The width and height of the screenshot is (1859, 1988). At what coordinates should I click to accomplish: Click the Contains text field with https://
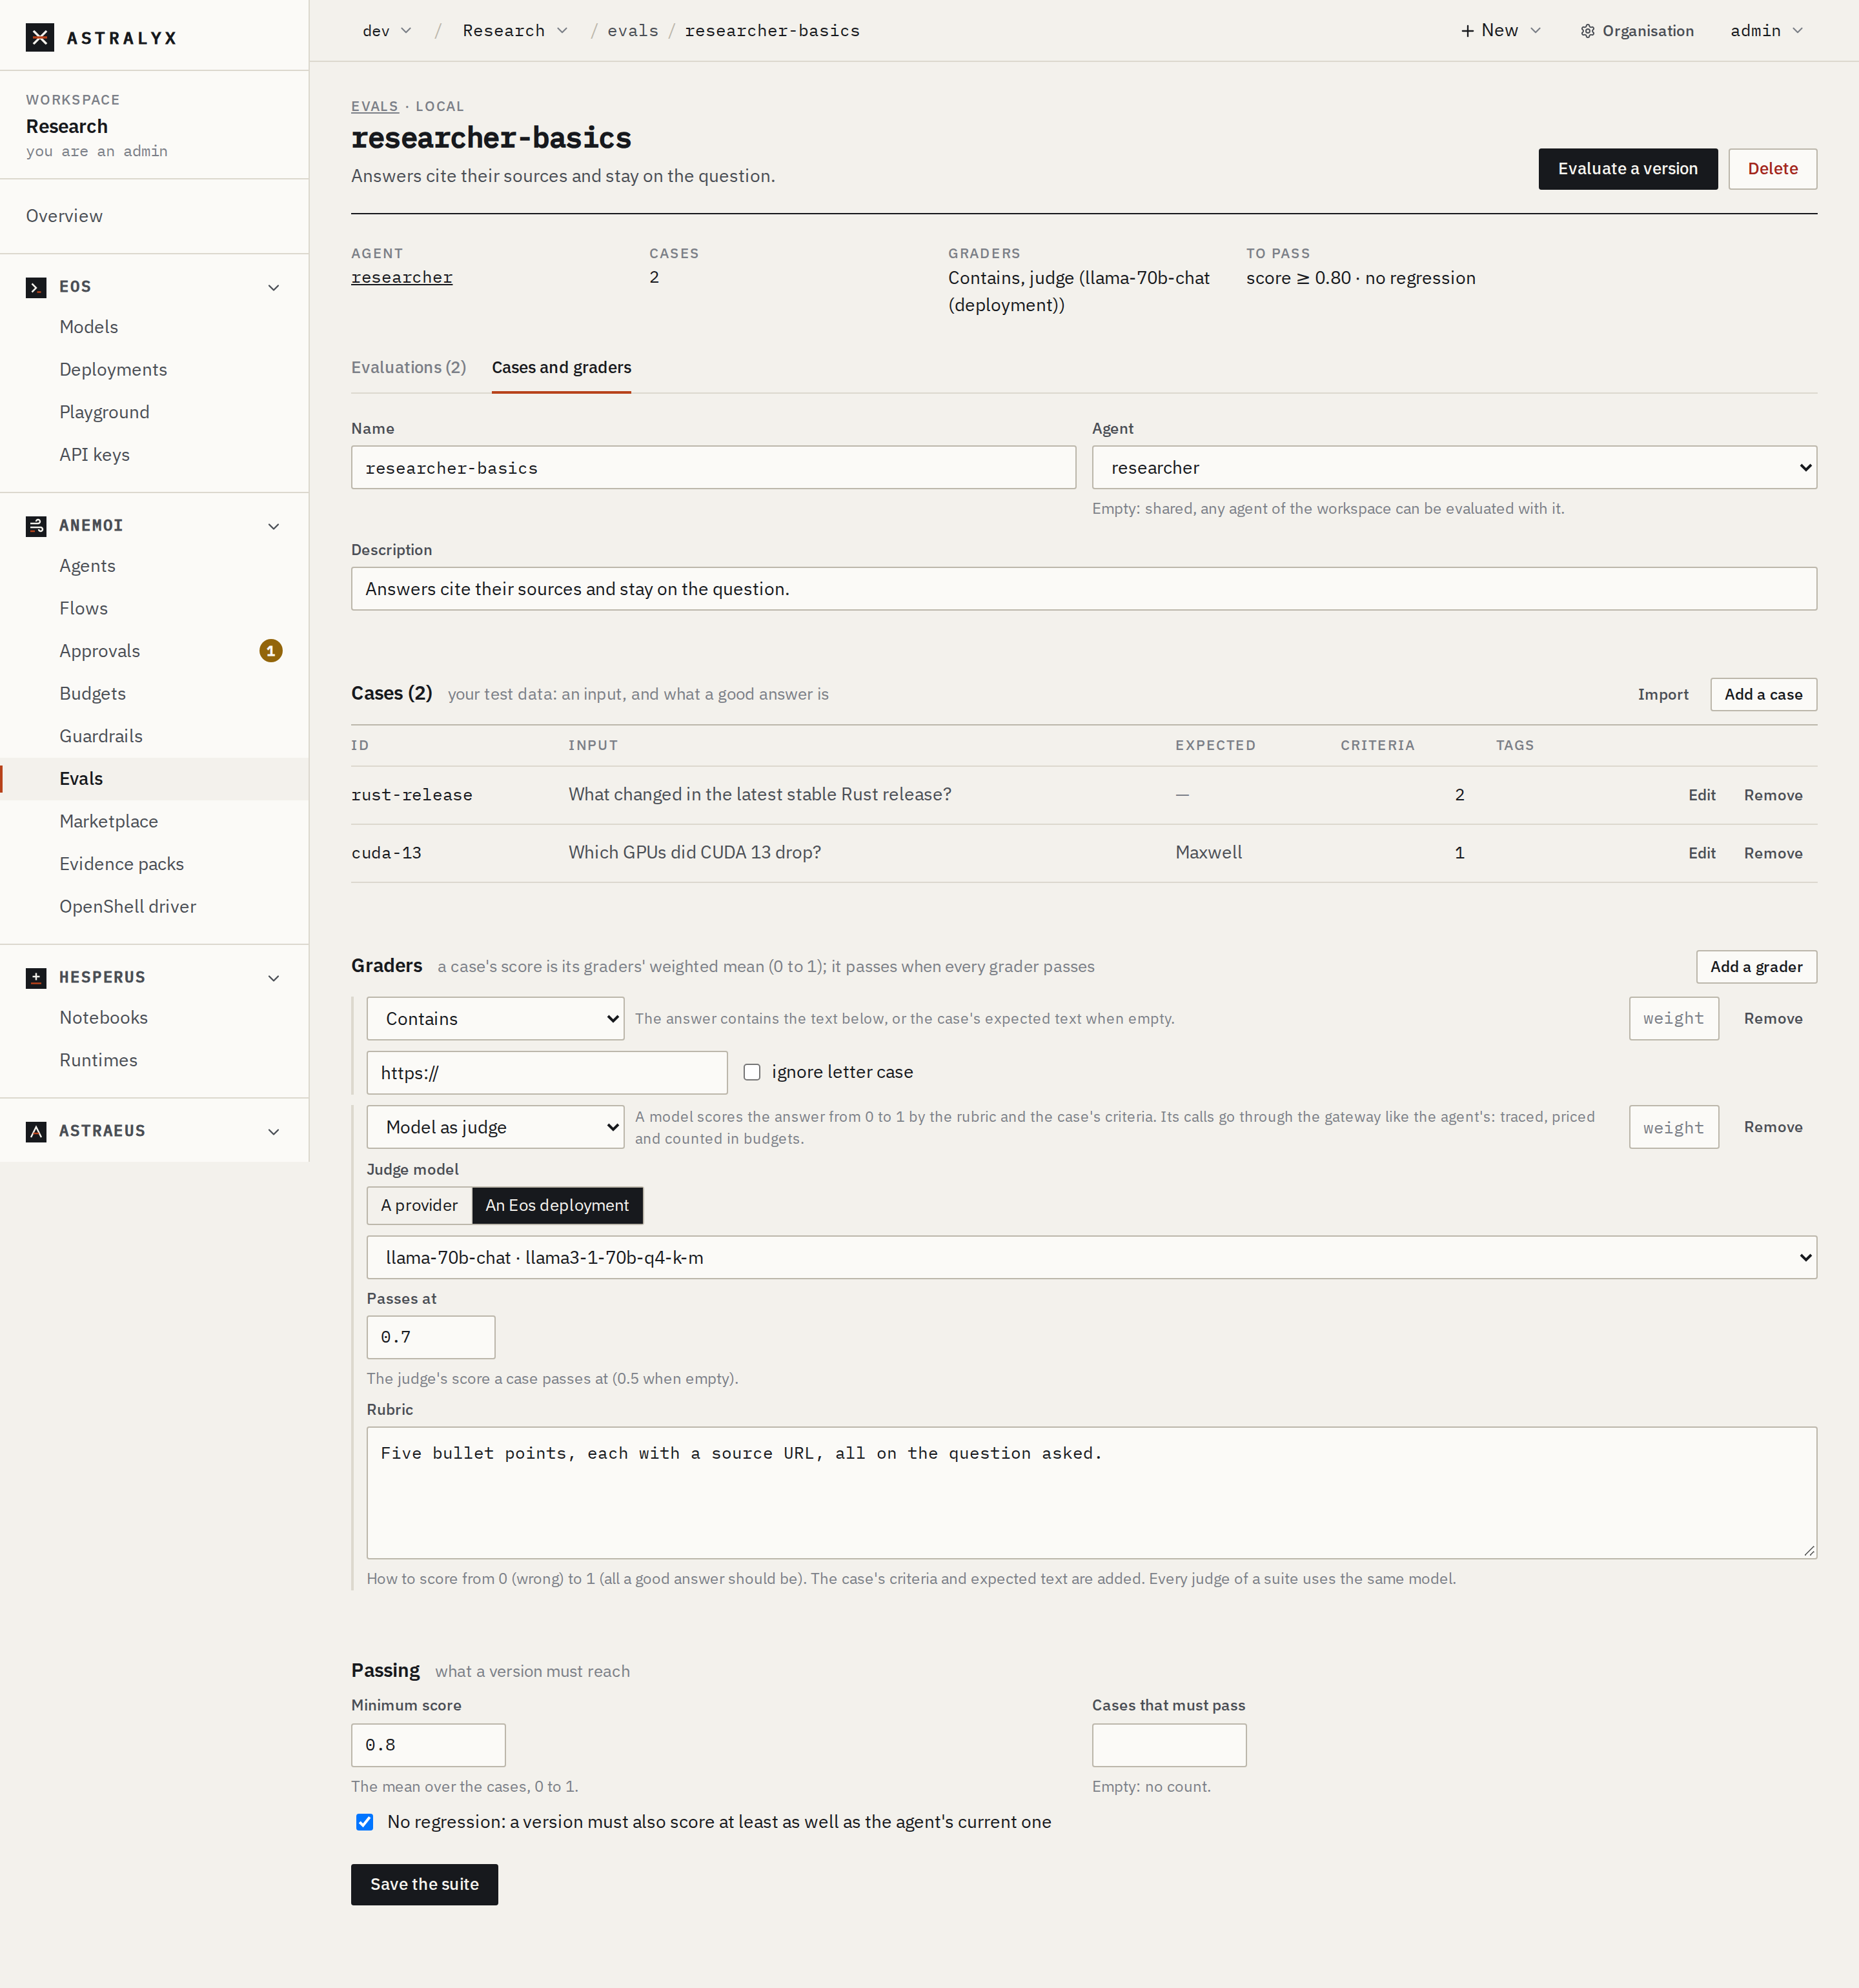(547, 1073)
